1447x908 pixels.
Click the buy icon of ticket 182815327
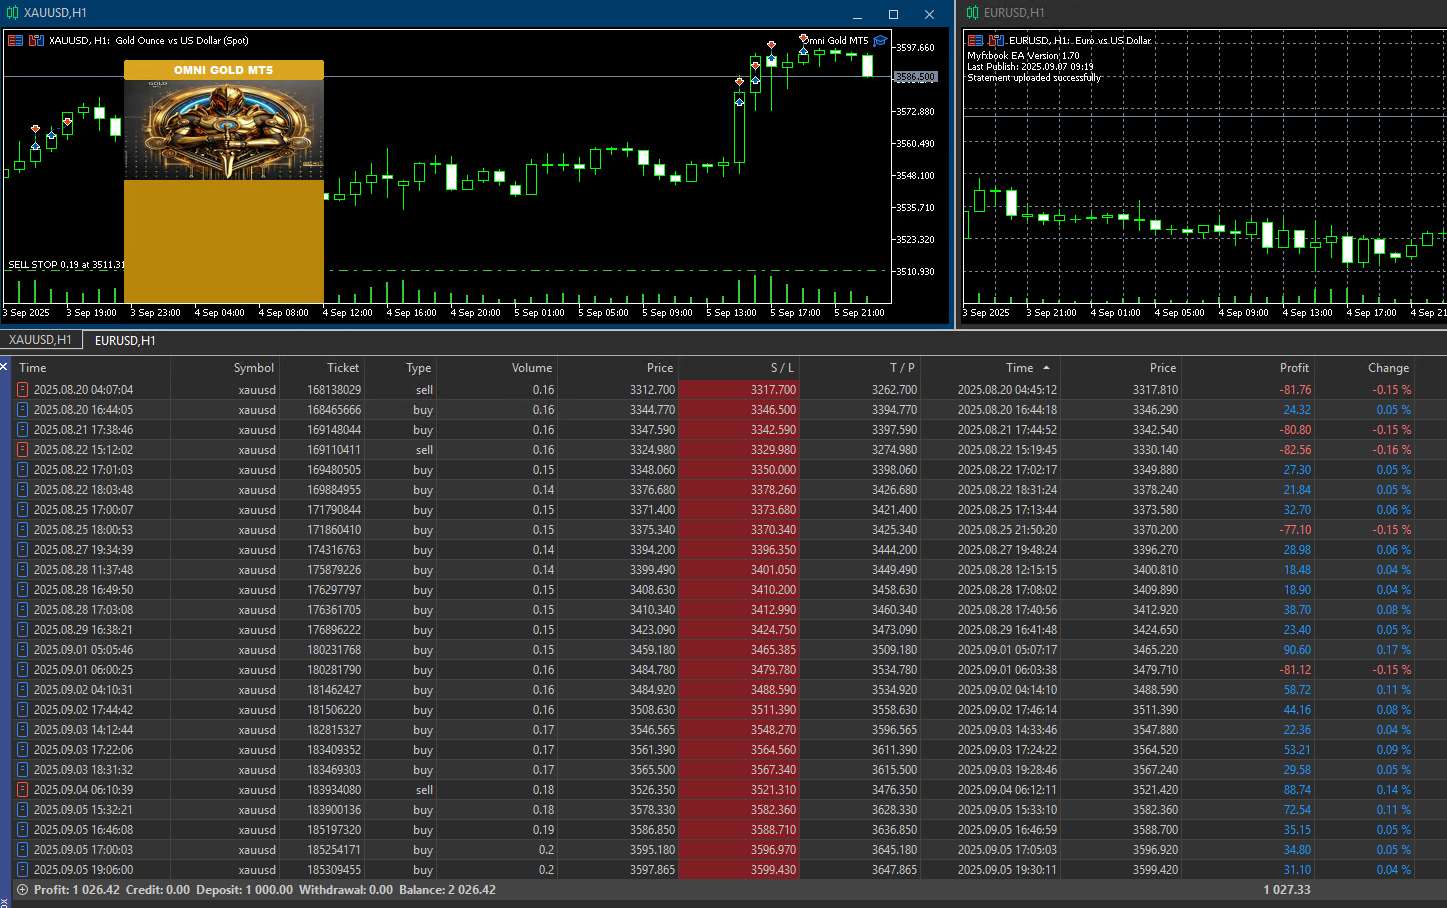22,730
